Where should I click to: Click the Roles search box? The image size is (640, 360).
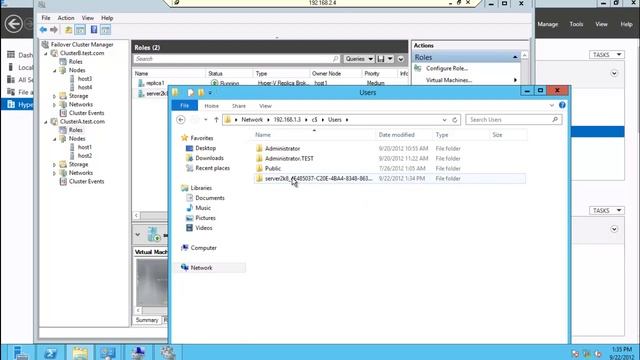point(236,59)
